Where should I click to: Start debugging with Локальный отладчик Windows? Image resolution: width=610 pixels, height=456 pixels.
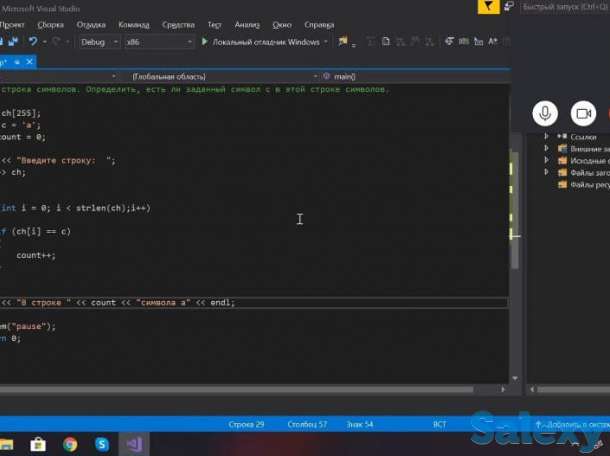261,42
